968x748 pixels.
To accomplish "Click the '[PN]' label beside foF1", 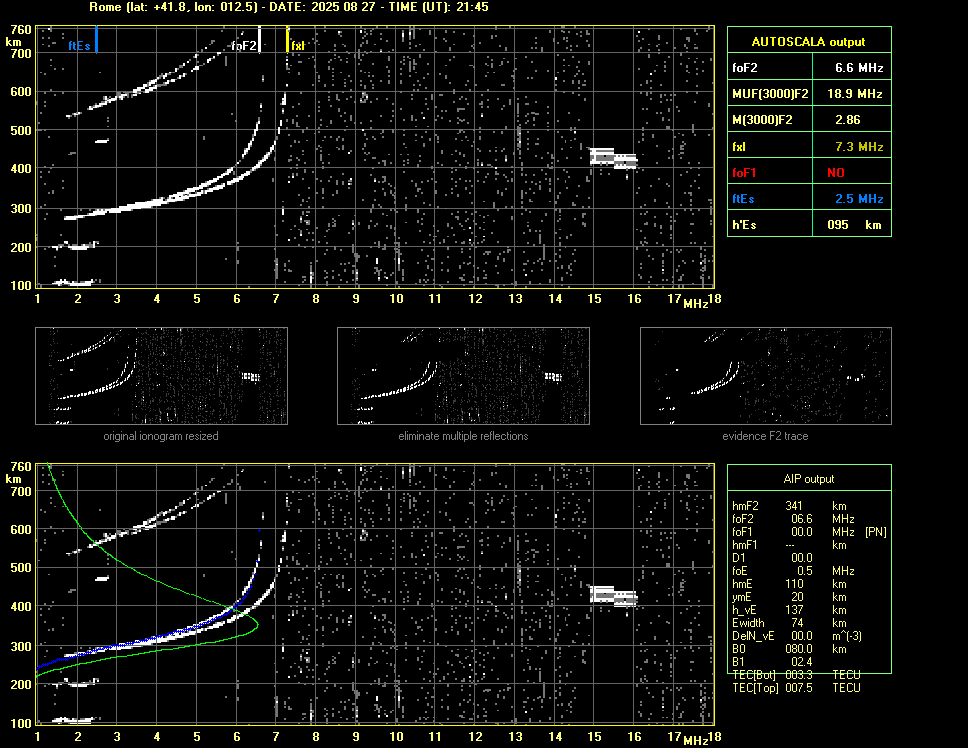I will click(x=875, y=532).
